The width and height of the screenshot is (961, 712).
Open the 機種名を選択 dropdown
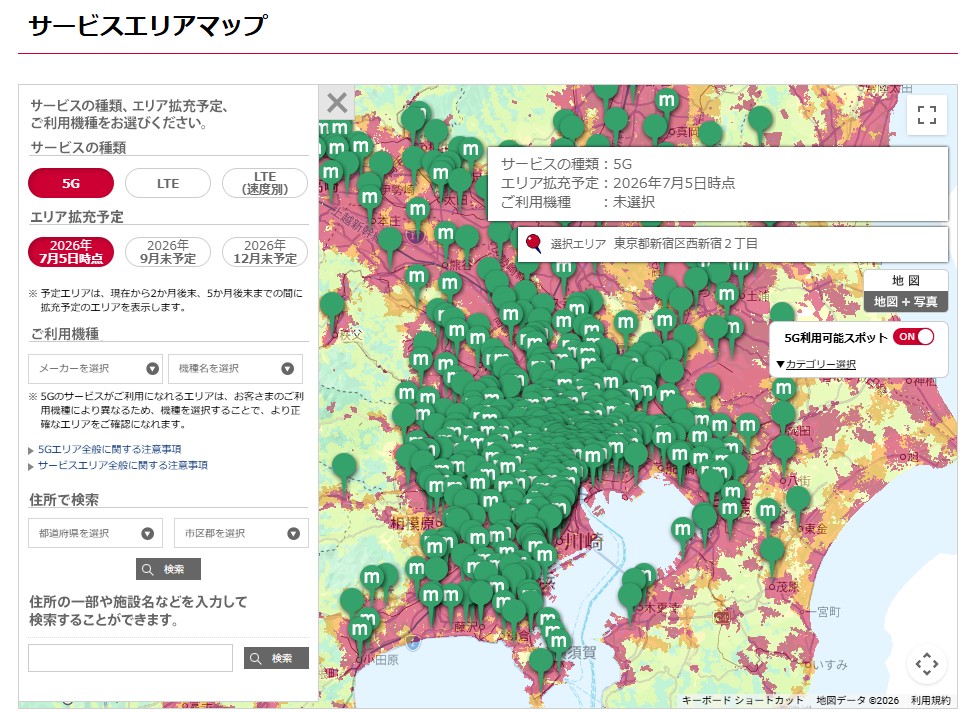(235, 368)
